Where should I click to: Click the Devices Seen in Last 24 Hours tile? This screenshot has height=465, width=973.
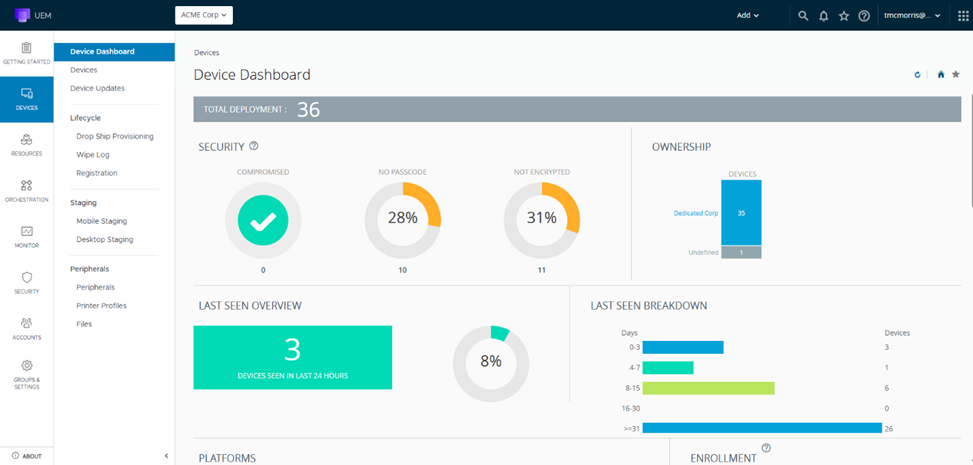[x=292, y=357]
